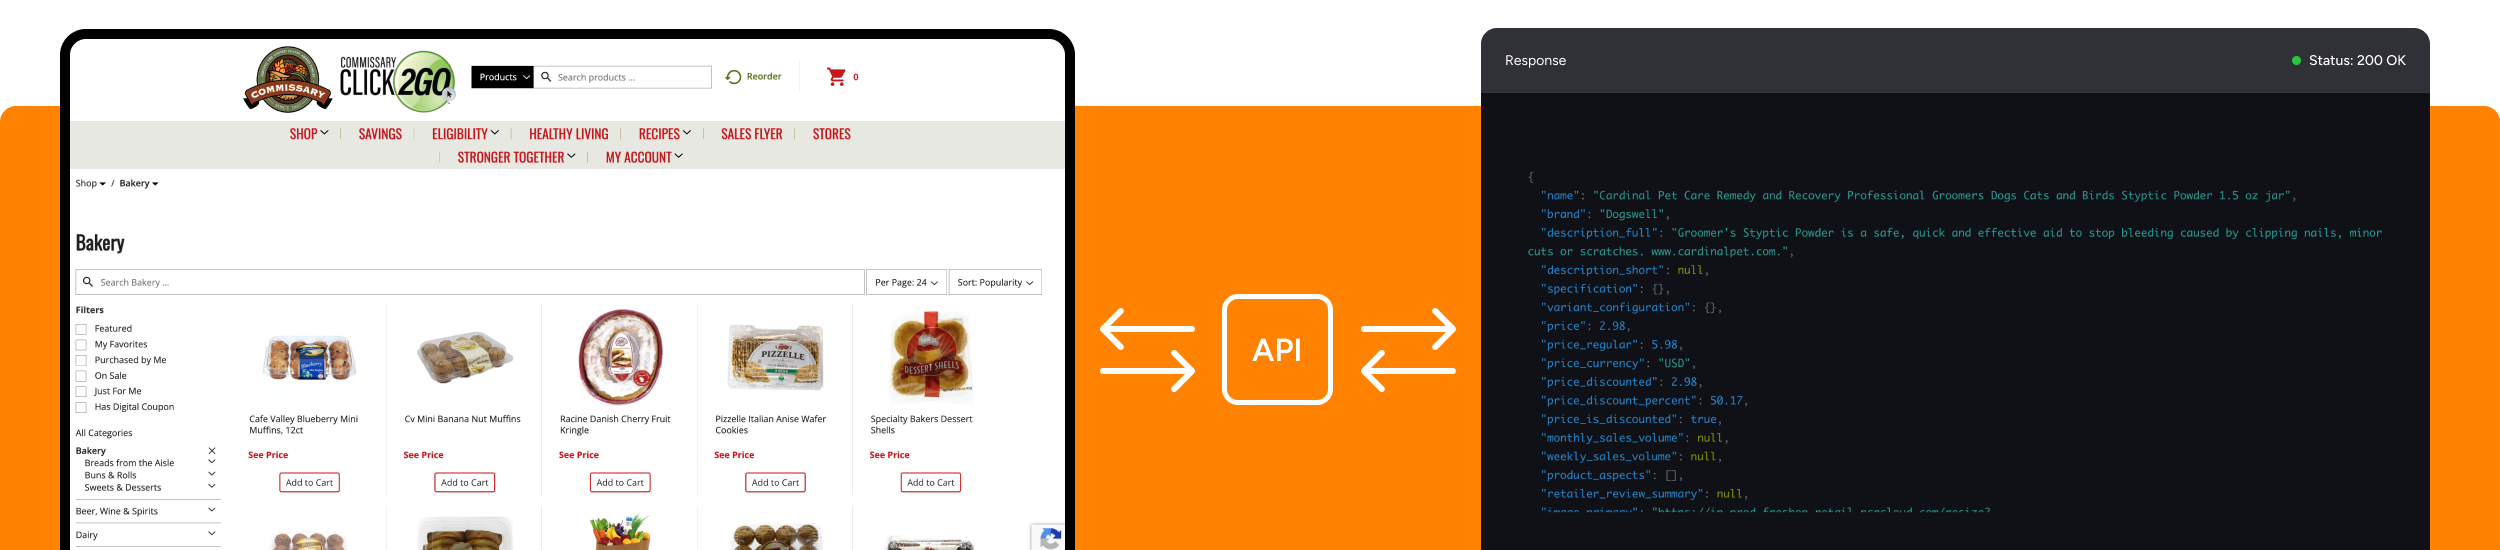Add Specialty Bakers Dessert Shells to cart
The height and width of the screenshot is (550, 2500).
coord(931,483)
